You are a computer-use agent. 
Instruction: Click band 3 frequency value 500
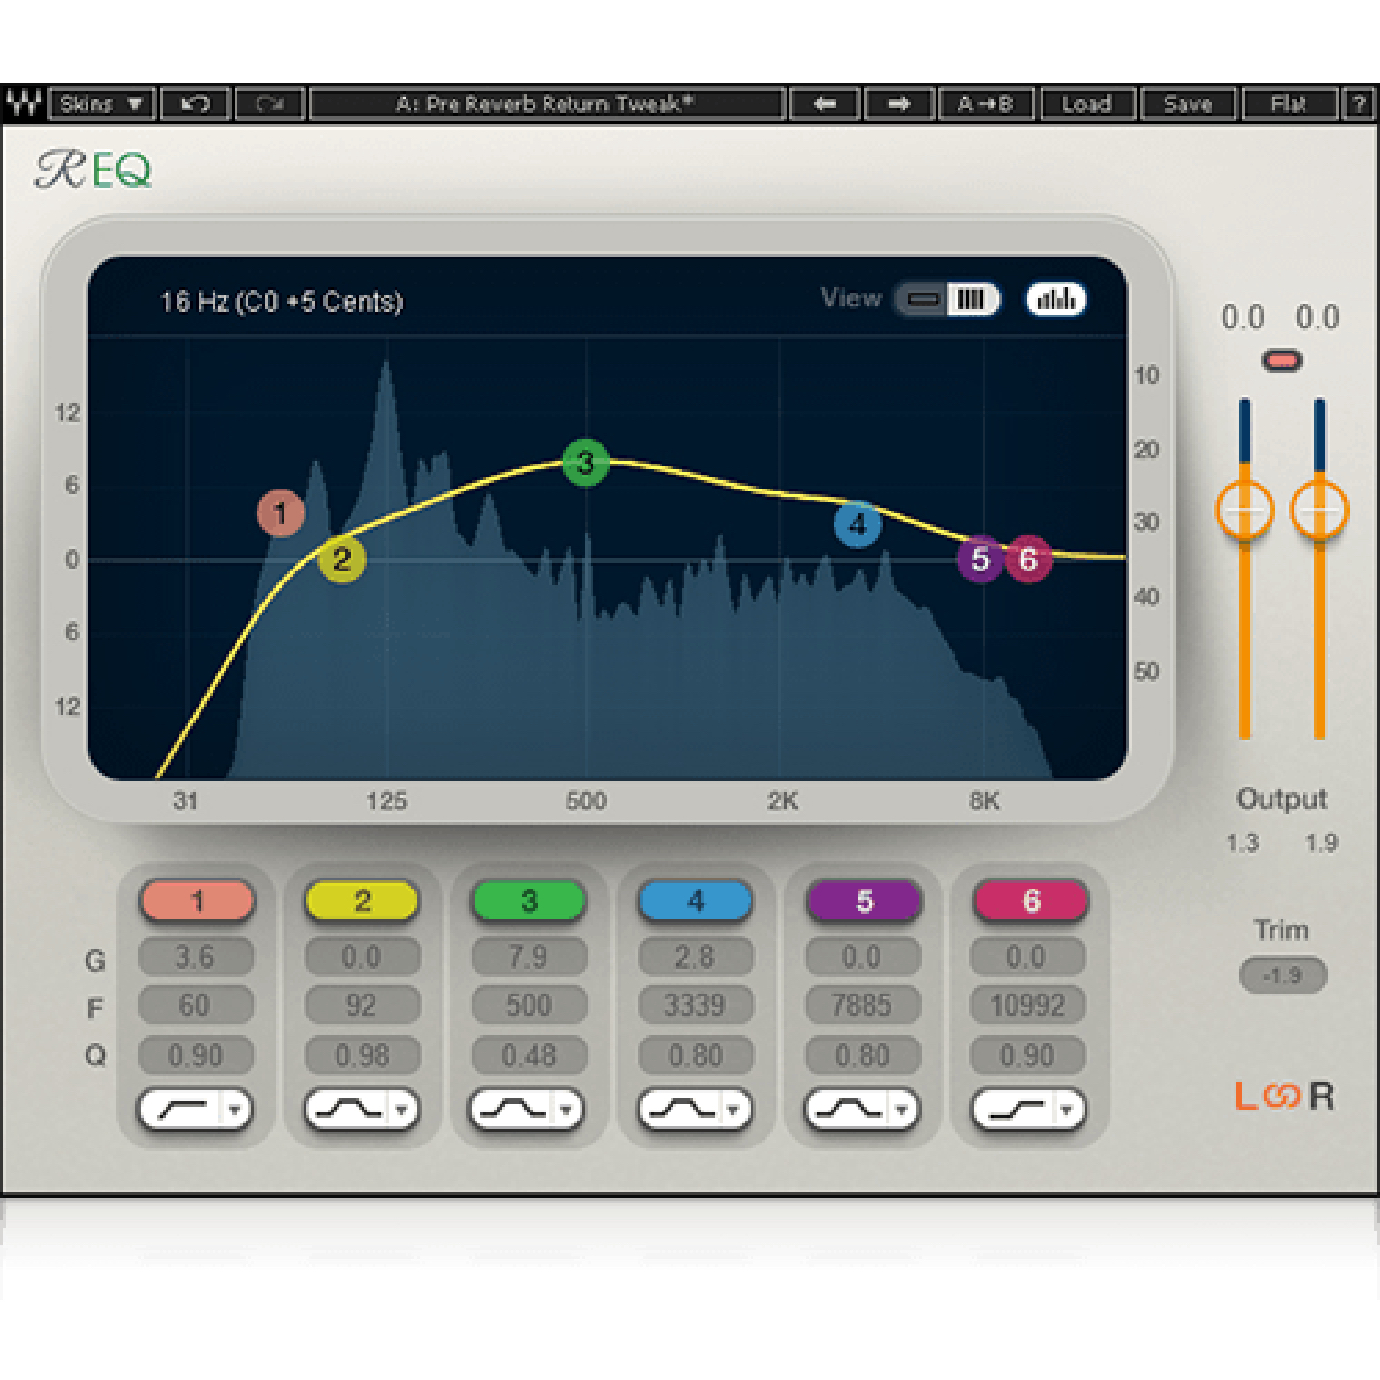(x=529, y=1005)
